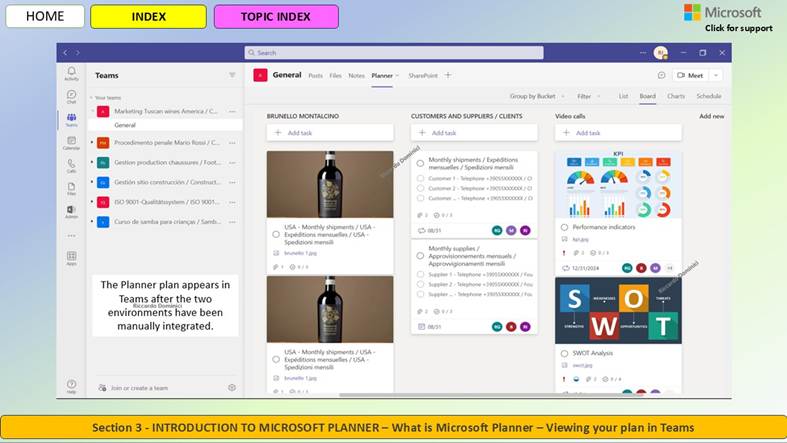Open more options for Marketing Tuscan wines team

[x=232, y=111]
